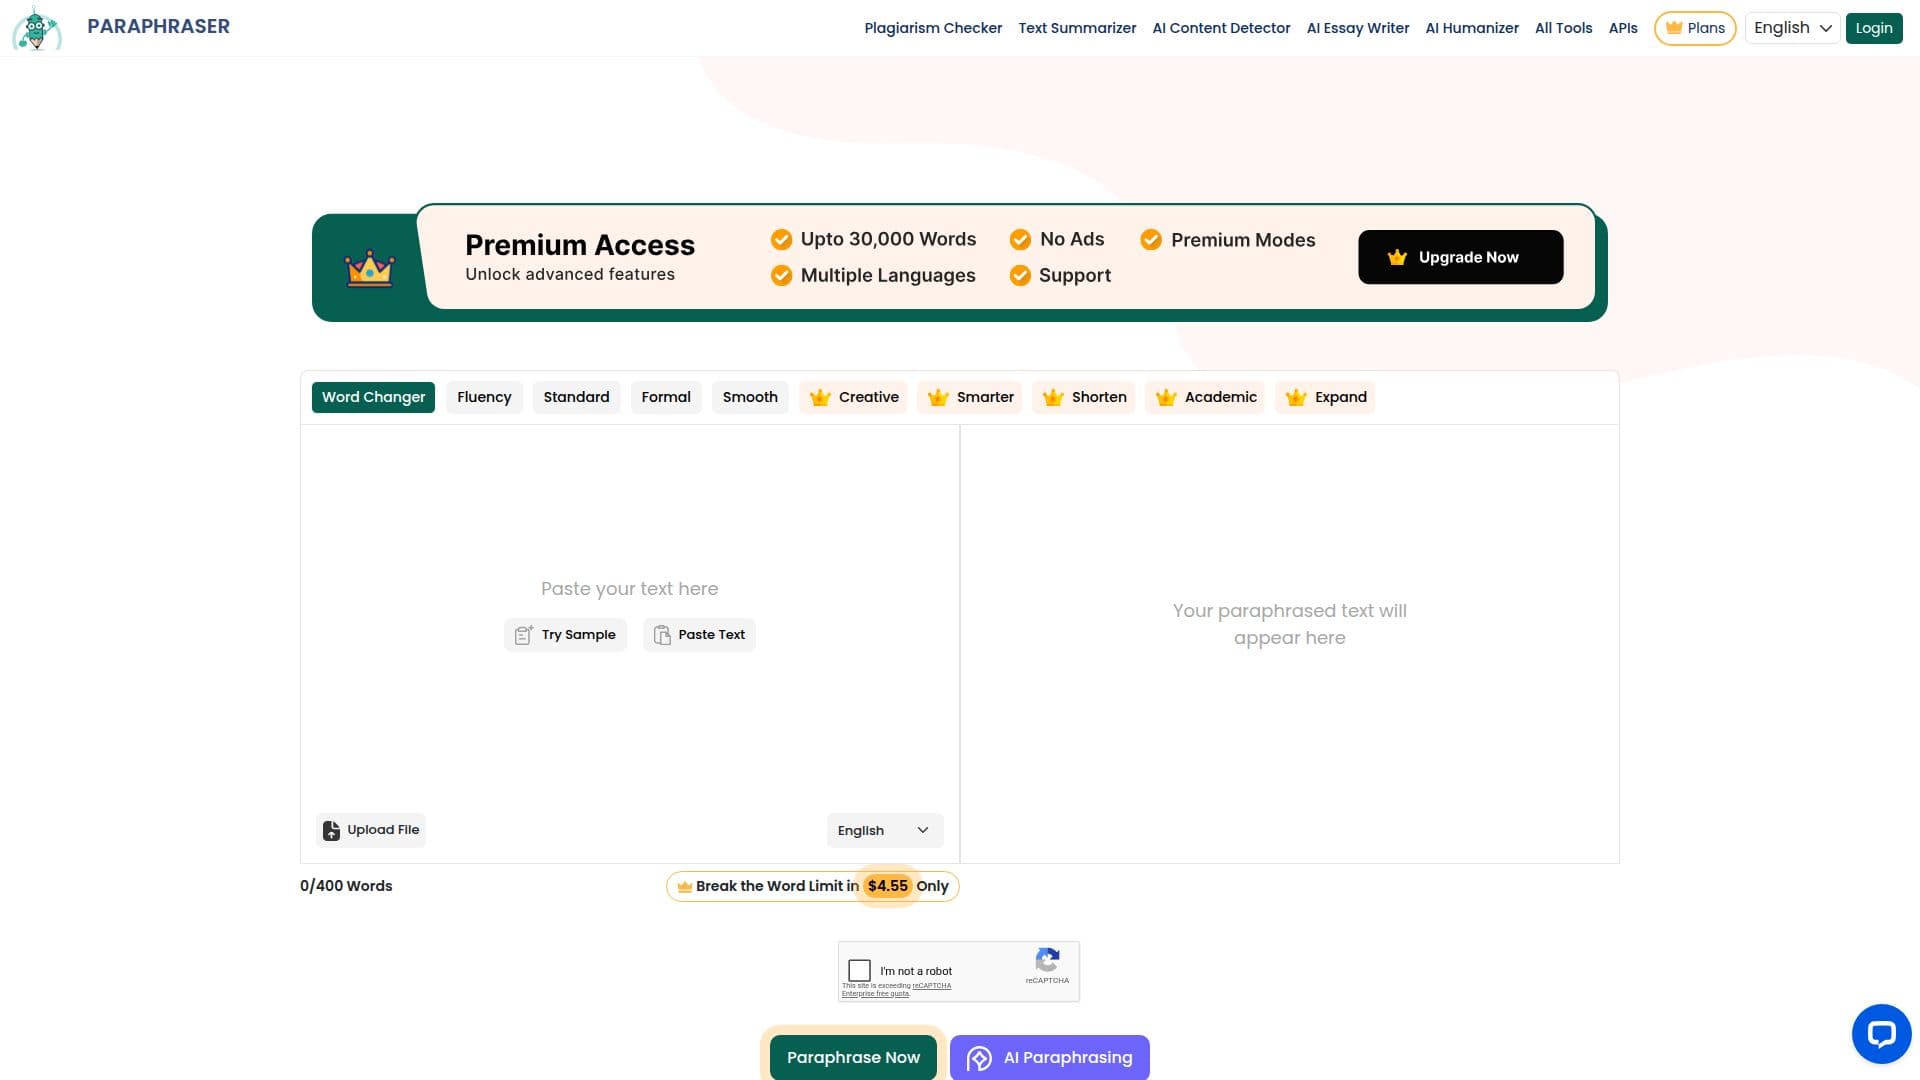Click the Paraphraser mascot logo icon

coord(37,28)
